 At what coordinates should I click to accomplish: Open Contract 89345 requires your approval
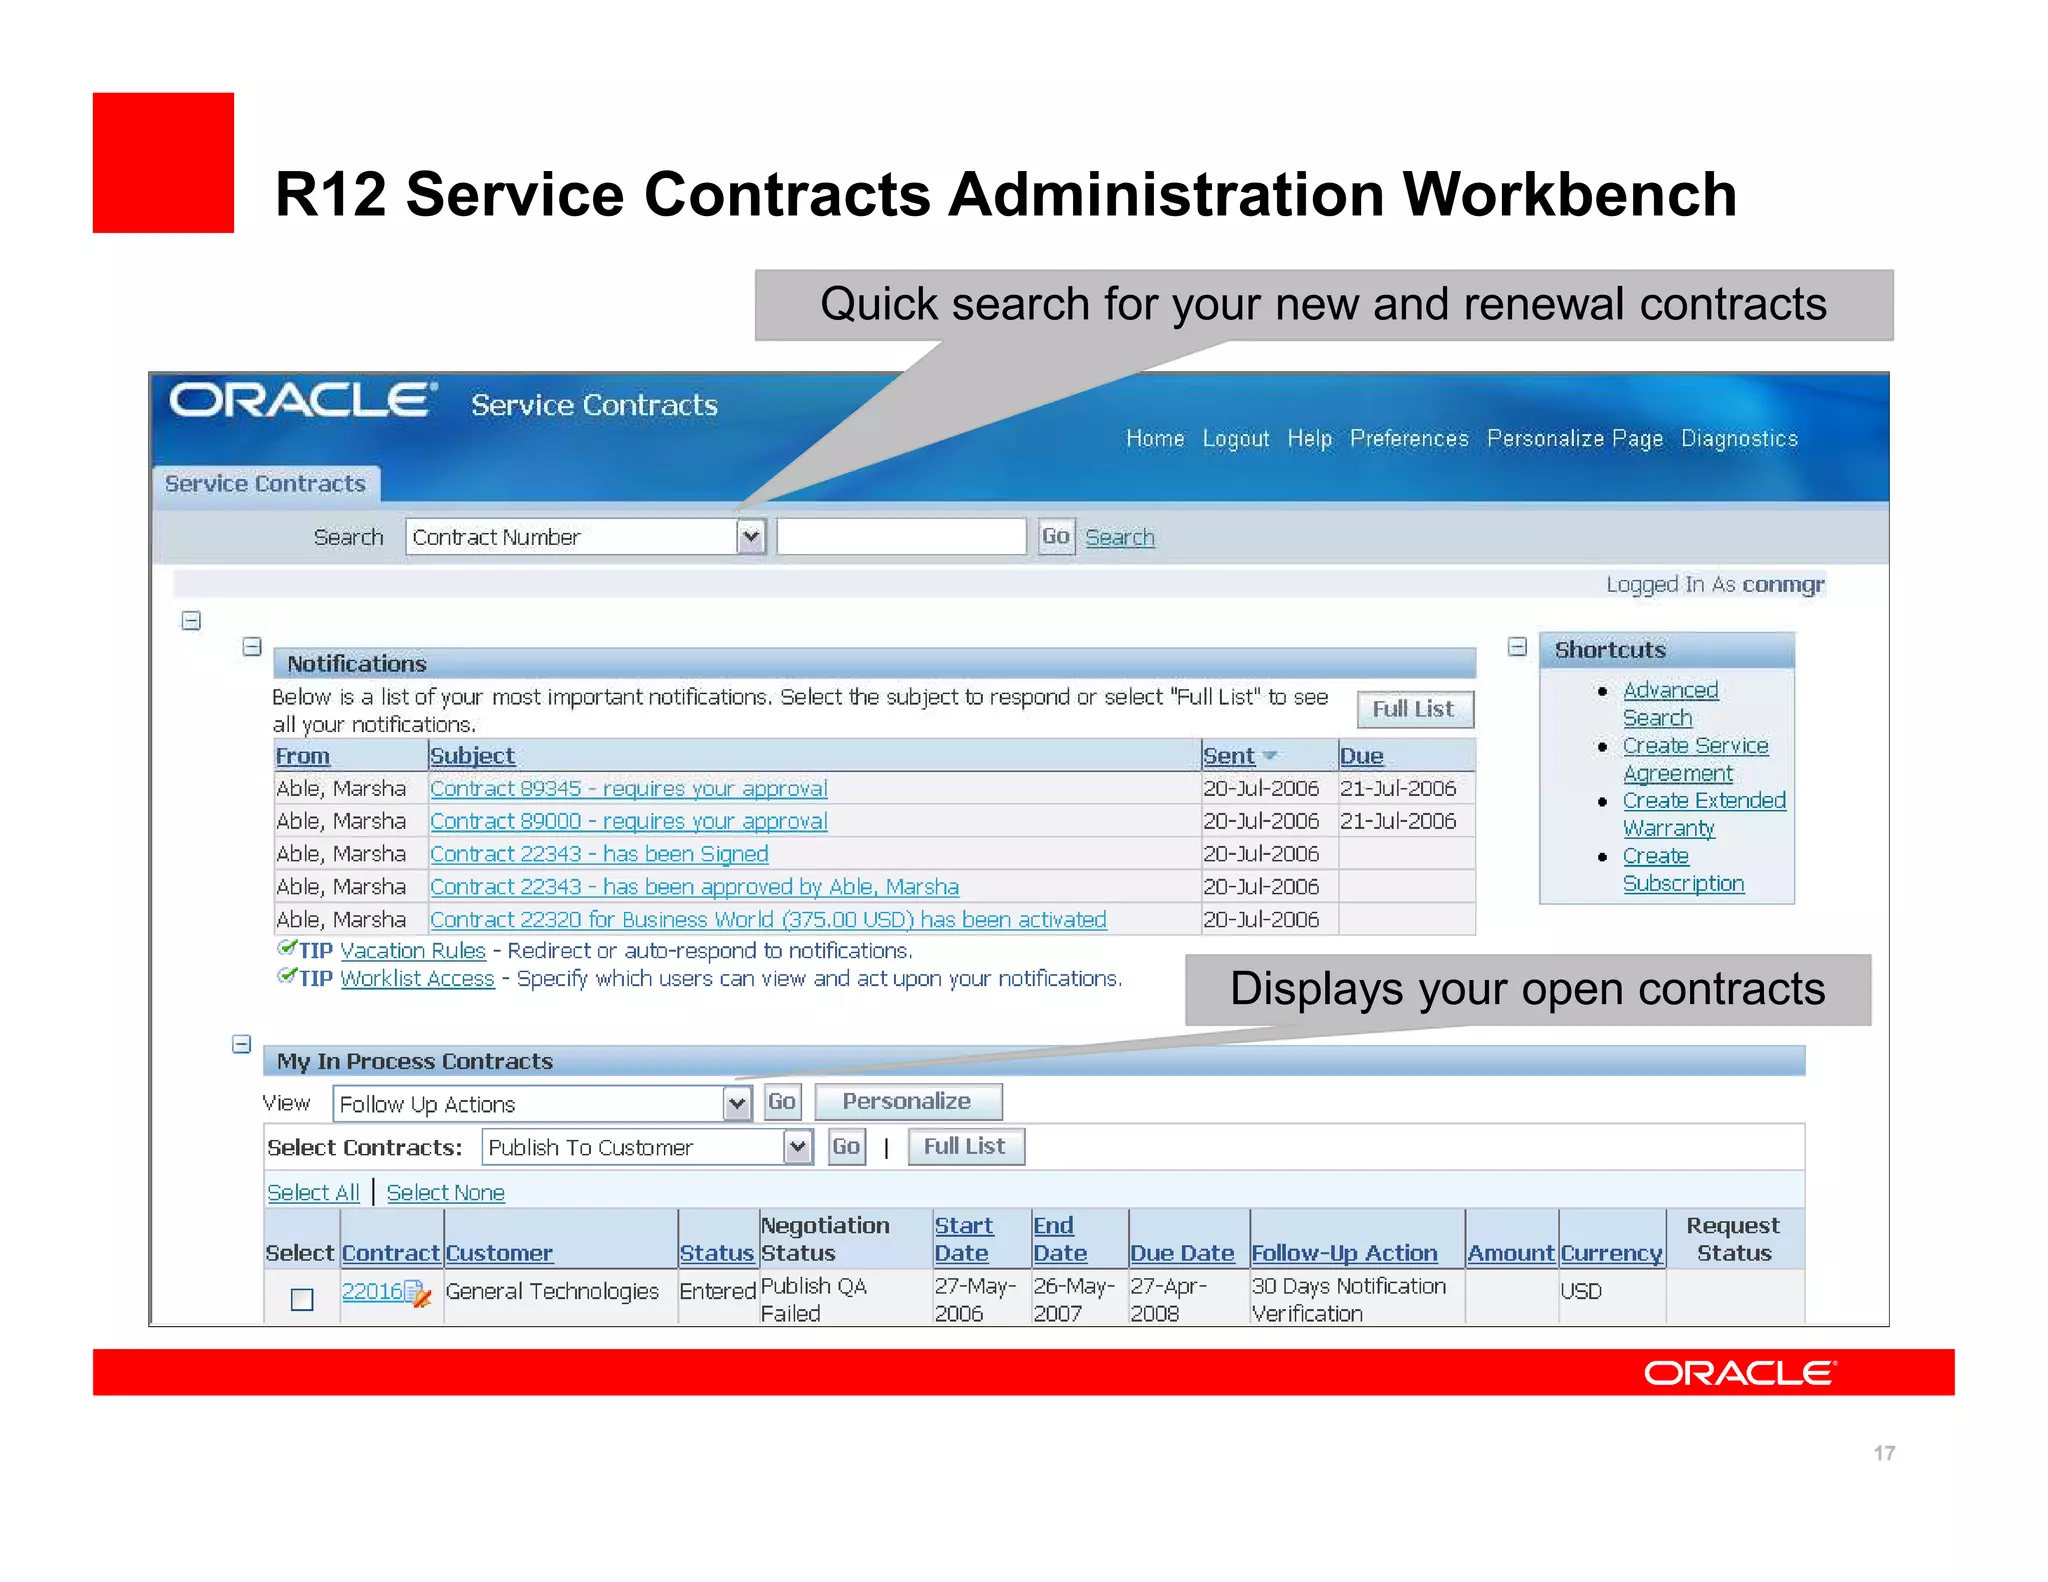629,789
